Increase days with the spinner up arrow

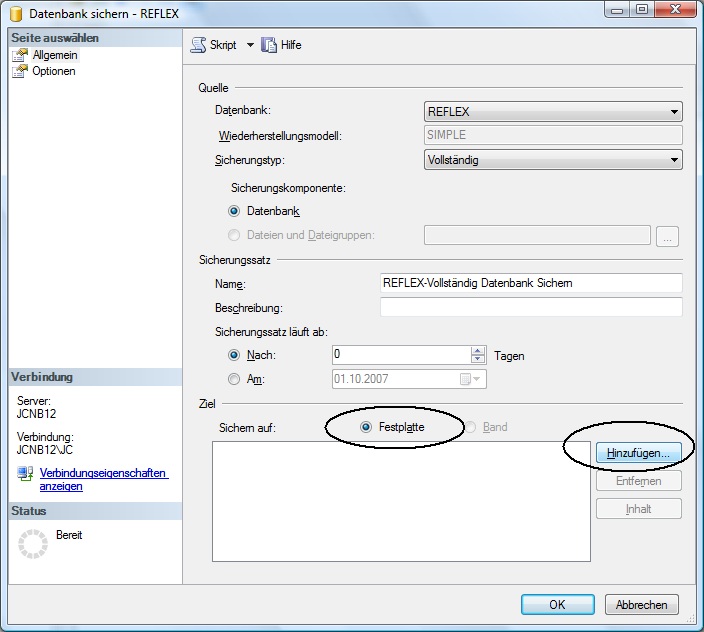[x=478, y=351]
